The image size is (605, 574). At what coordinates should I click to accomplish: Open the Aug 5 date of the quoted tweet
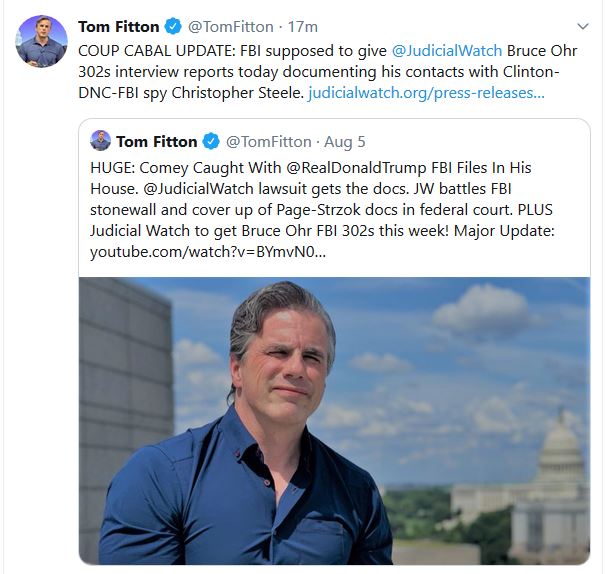click(x=343, y=141)
